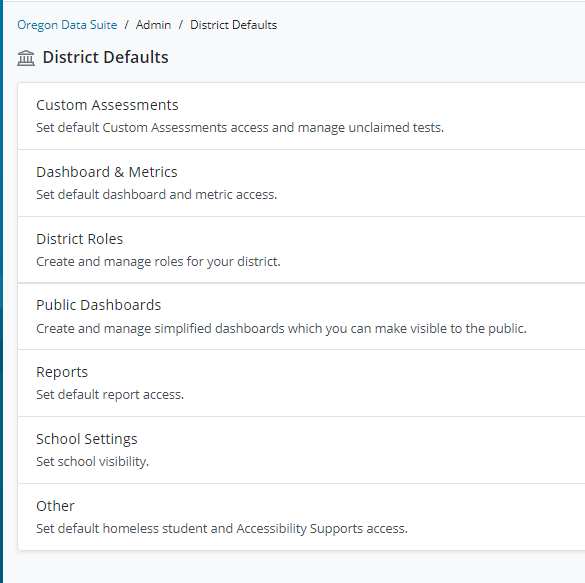Click 'Set default dashboard and metric access' text

157,194
